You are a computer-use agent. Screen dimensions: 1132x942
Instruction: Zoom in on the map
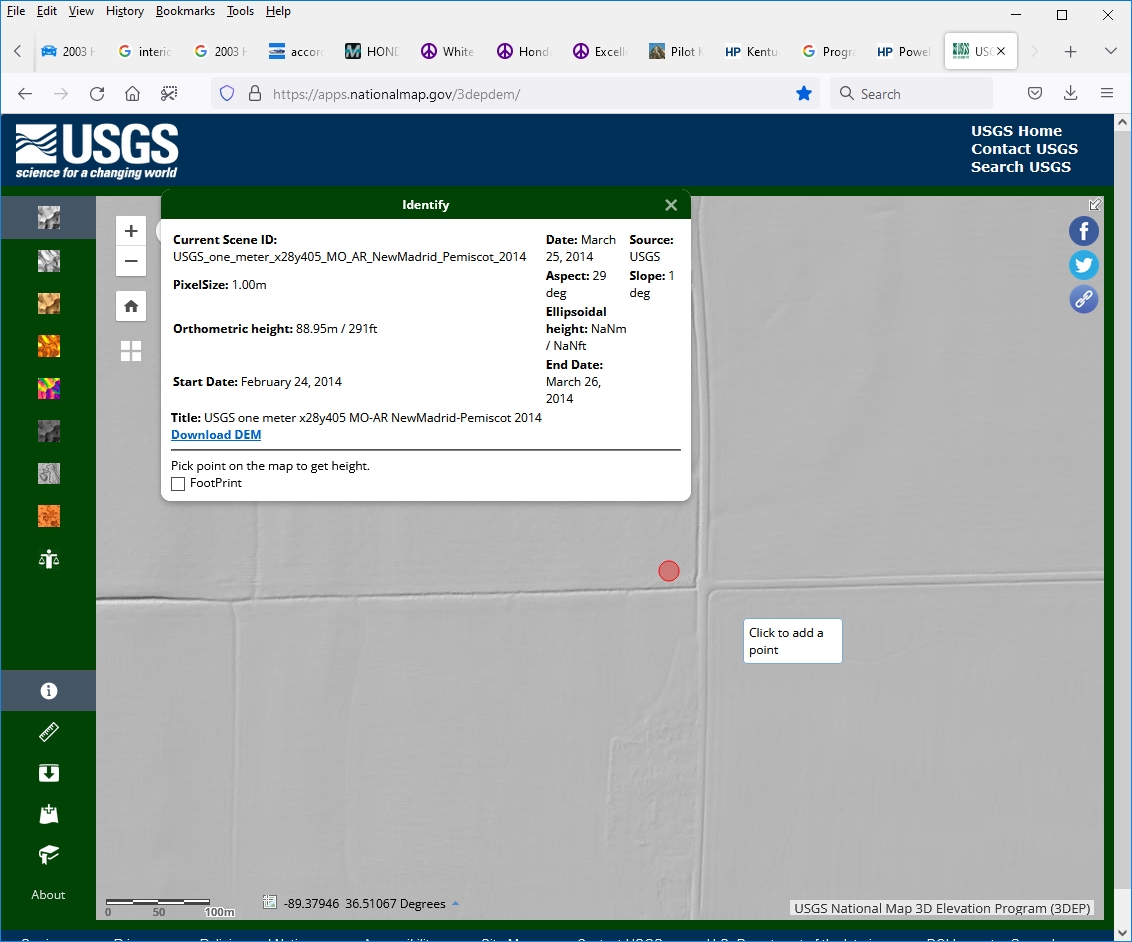click(131, 231)
